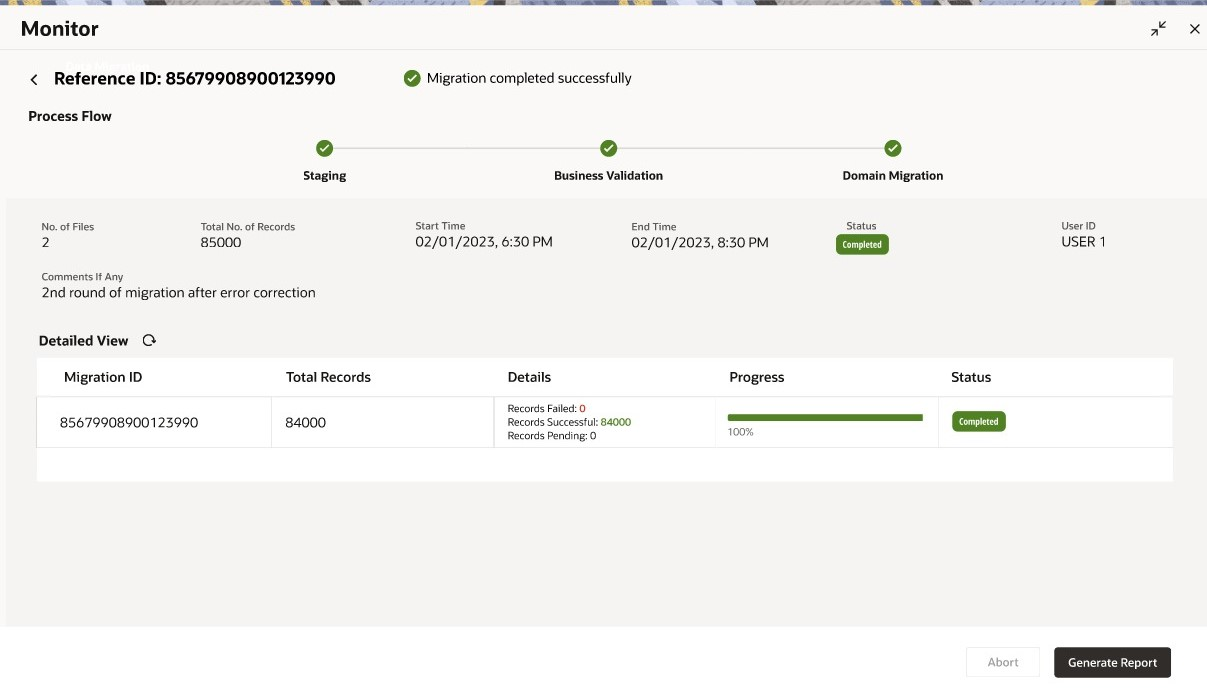Click the 100% progress bar
Screen dimensions: 1207x695
click(825, 418)
